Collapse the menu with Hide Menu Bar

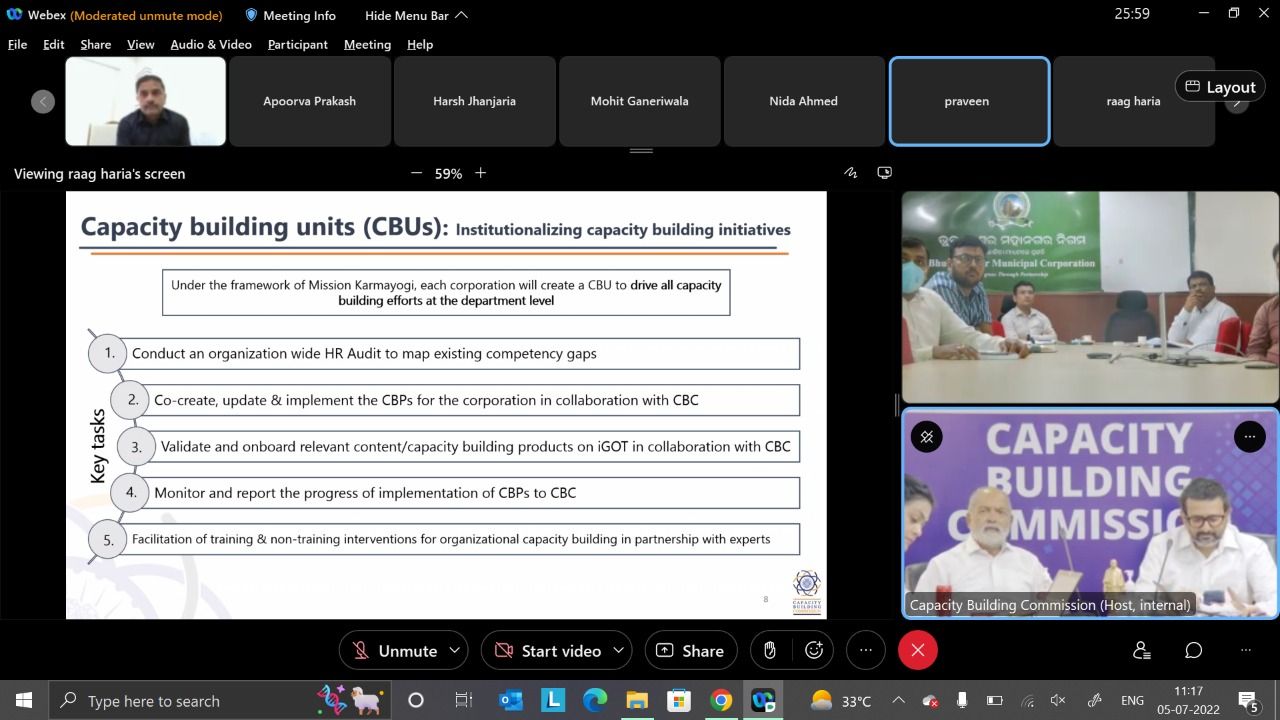click(x=416, y=15)
